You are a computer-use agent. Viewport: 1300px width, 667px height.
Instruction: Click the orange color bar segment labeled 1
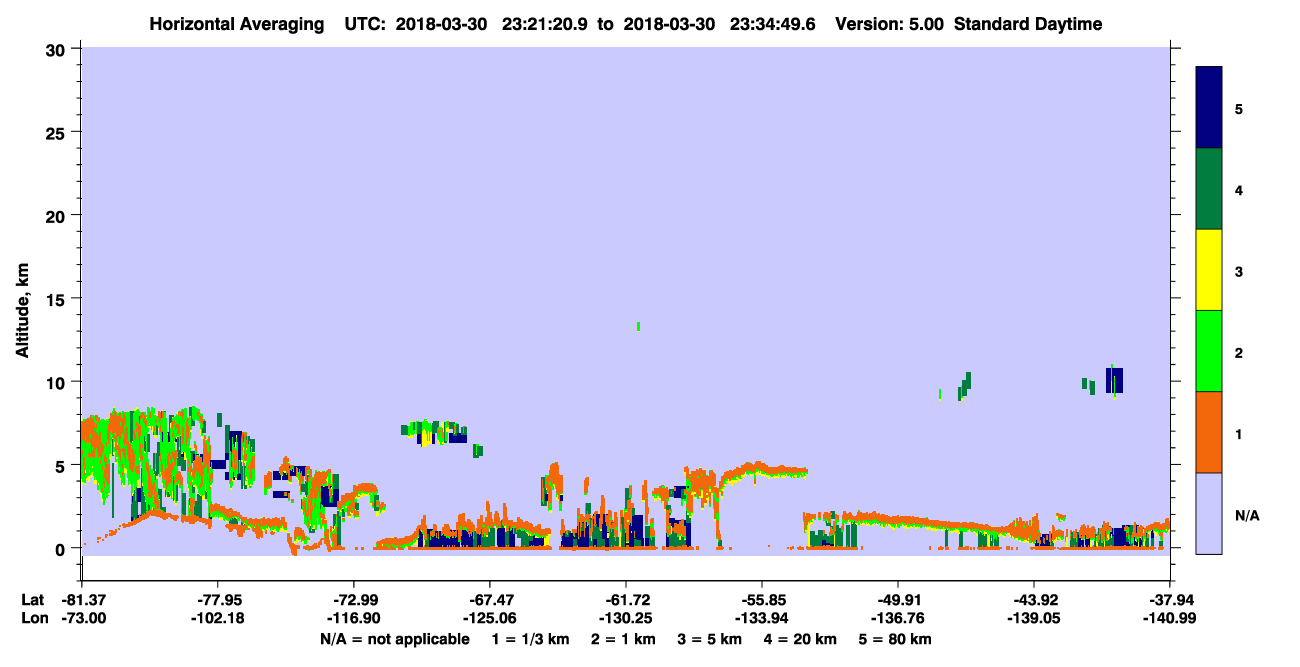pyautogui.click(x=1209, y=432)
